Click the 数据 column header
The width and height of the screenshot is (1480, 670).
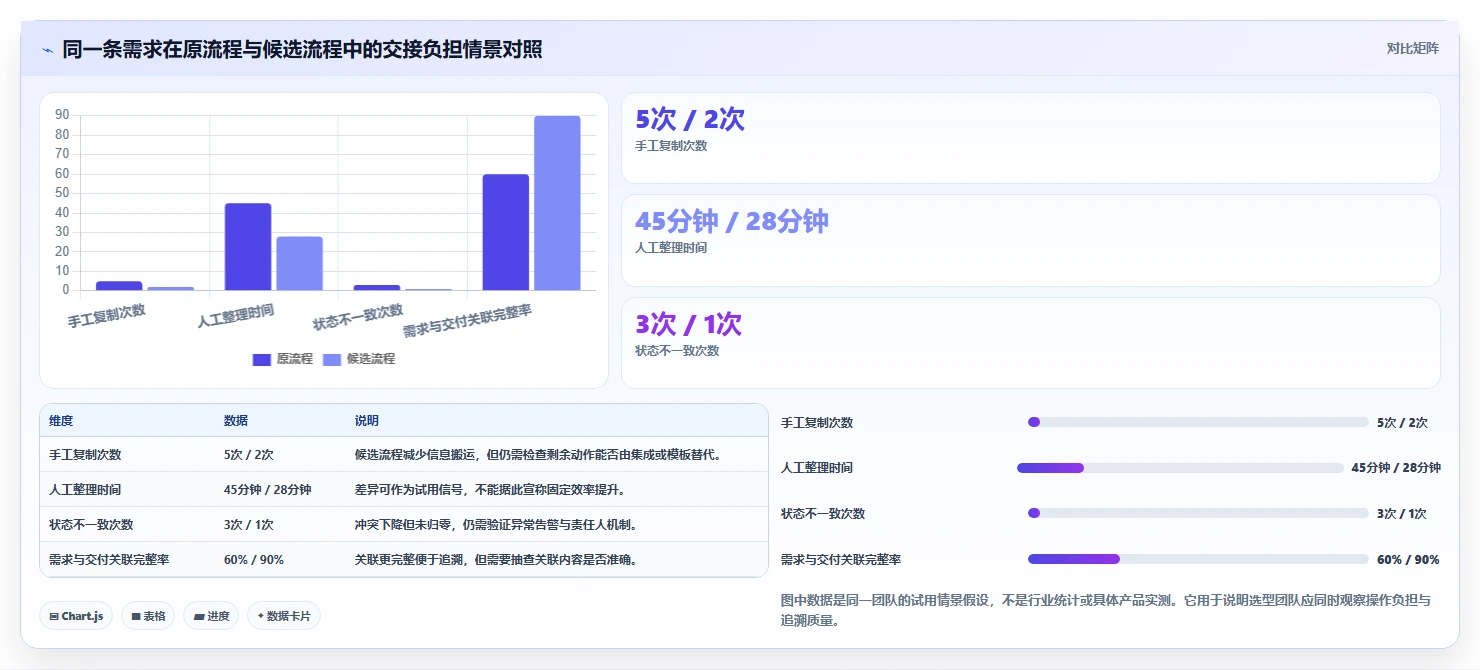click(x=236, y=421)
